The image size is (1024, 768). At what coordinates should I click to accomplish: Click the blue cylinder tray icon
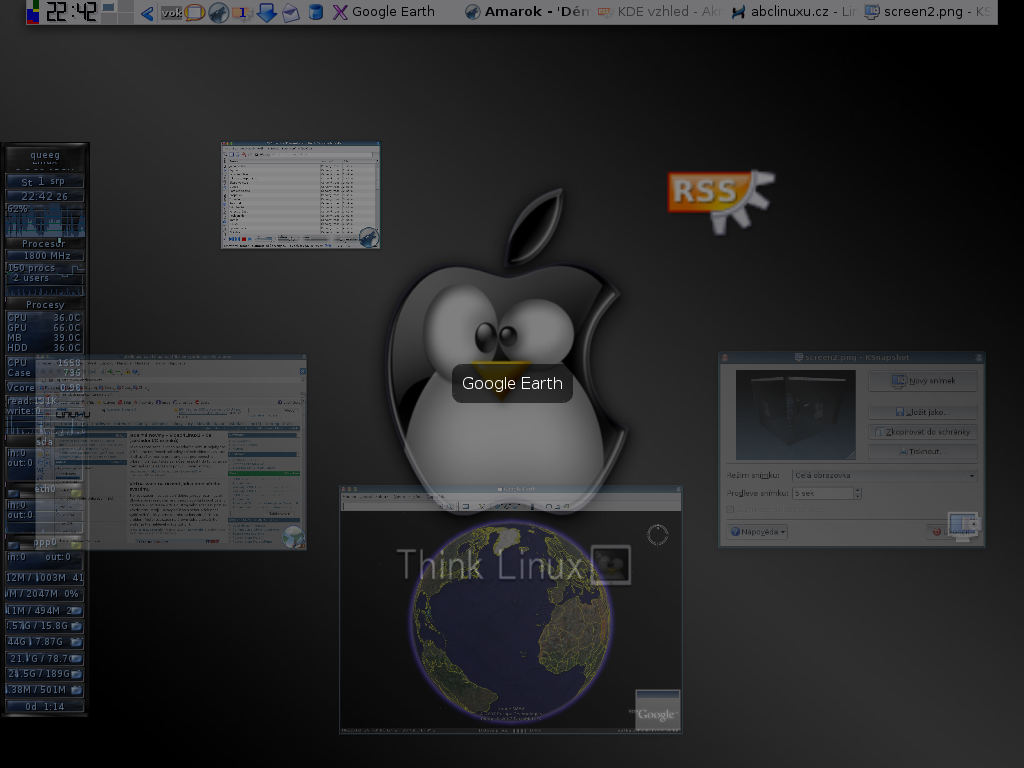315,12
